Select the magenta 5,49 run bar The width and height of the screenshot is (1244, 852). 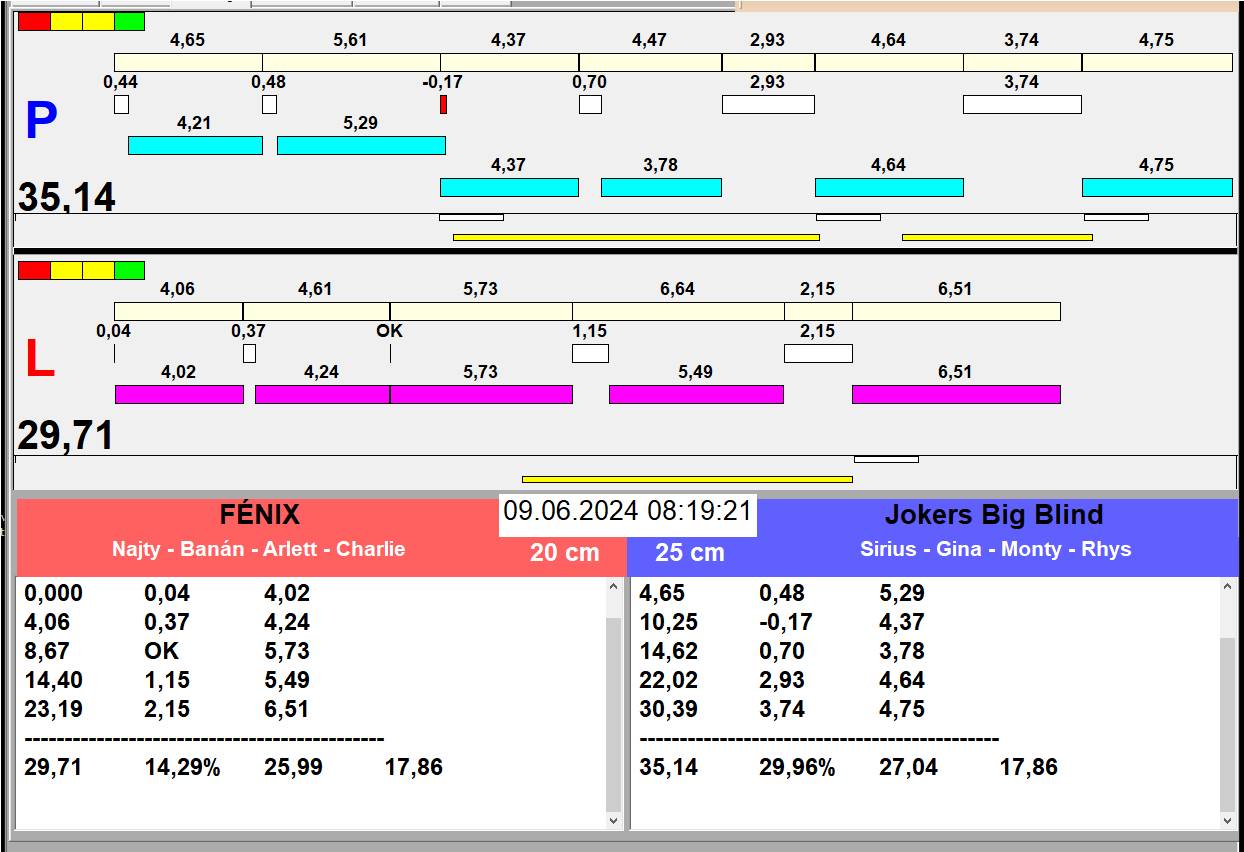coord(696,394)
